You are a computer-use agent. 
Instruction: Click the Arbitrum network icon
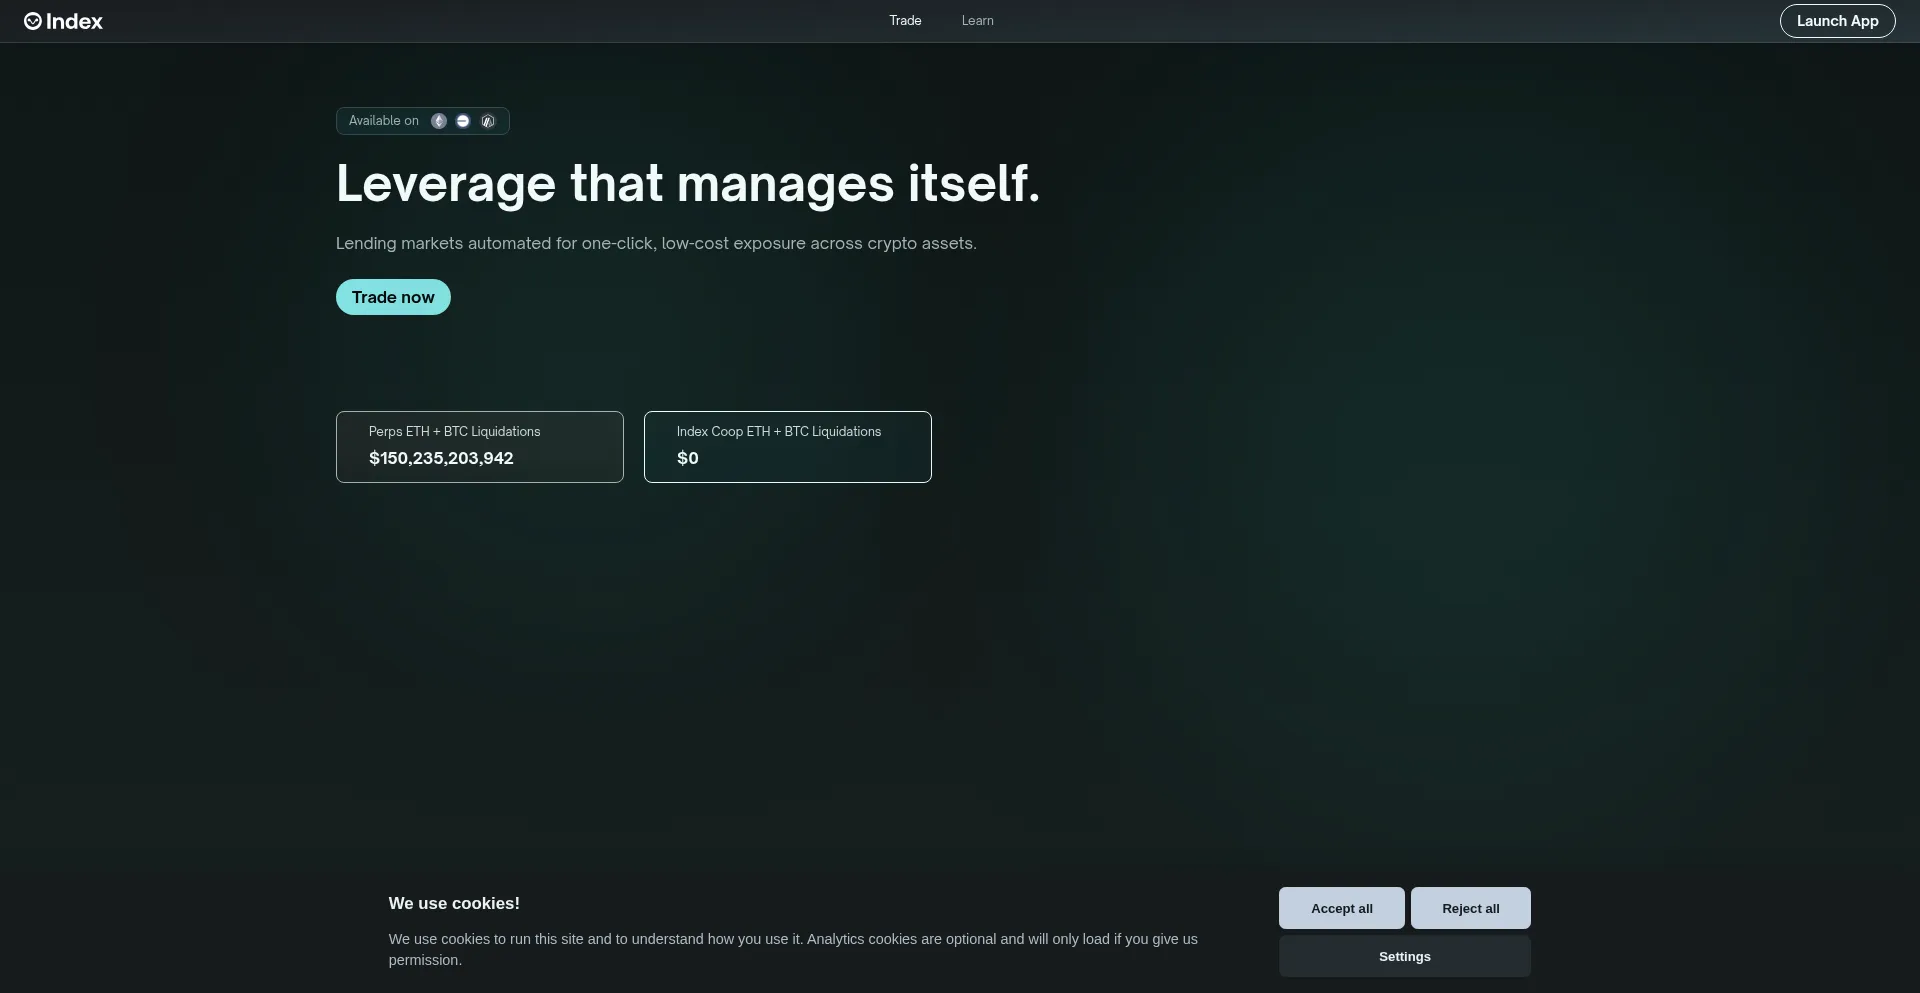point(488,121)
